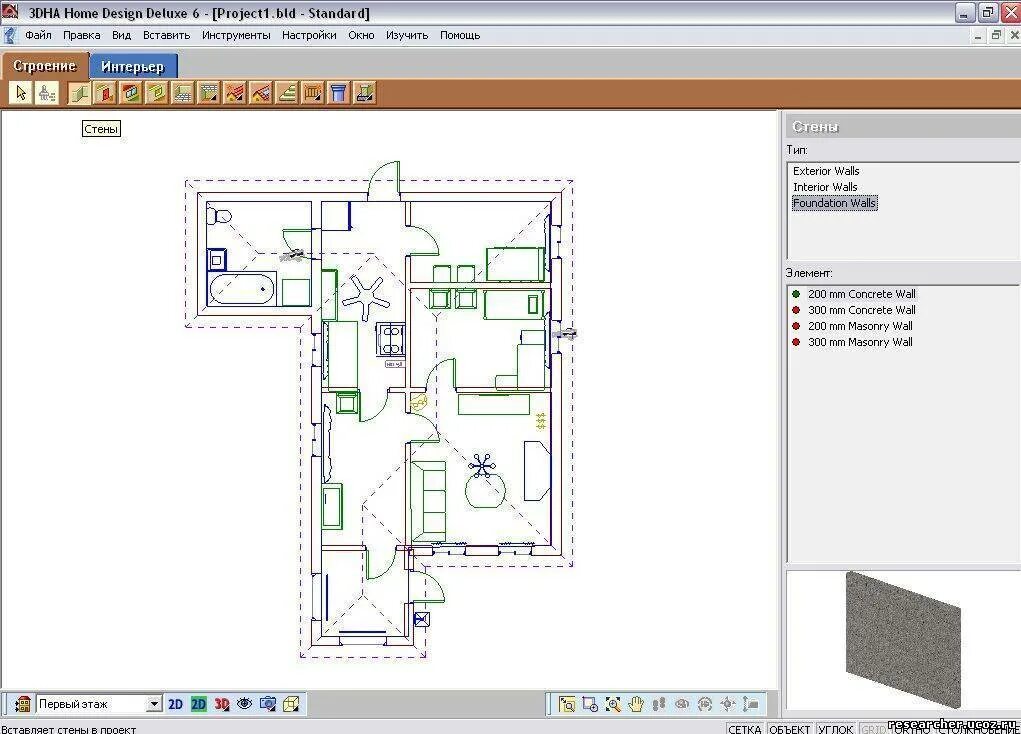Select the arrow pointer selection tool
This screenshot has height=734, width=1021.
click(x=21, y=93)
